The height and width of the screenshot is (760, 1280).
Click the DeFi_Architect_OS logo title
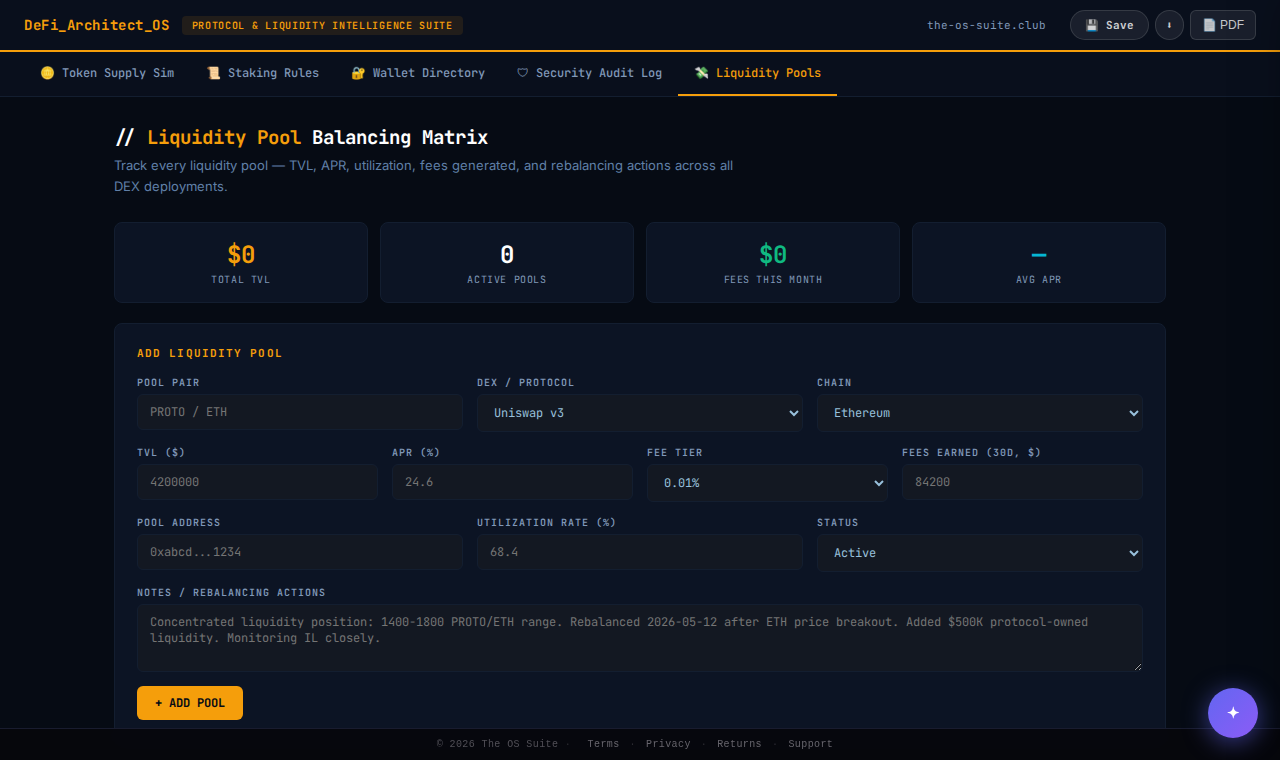(x=97, y=25)
